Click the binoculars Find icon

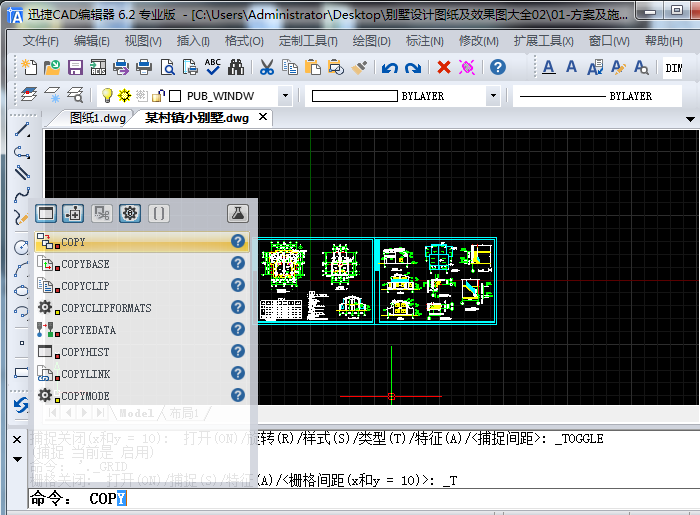[x=236, y=67]
